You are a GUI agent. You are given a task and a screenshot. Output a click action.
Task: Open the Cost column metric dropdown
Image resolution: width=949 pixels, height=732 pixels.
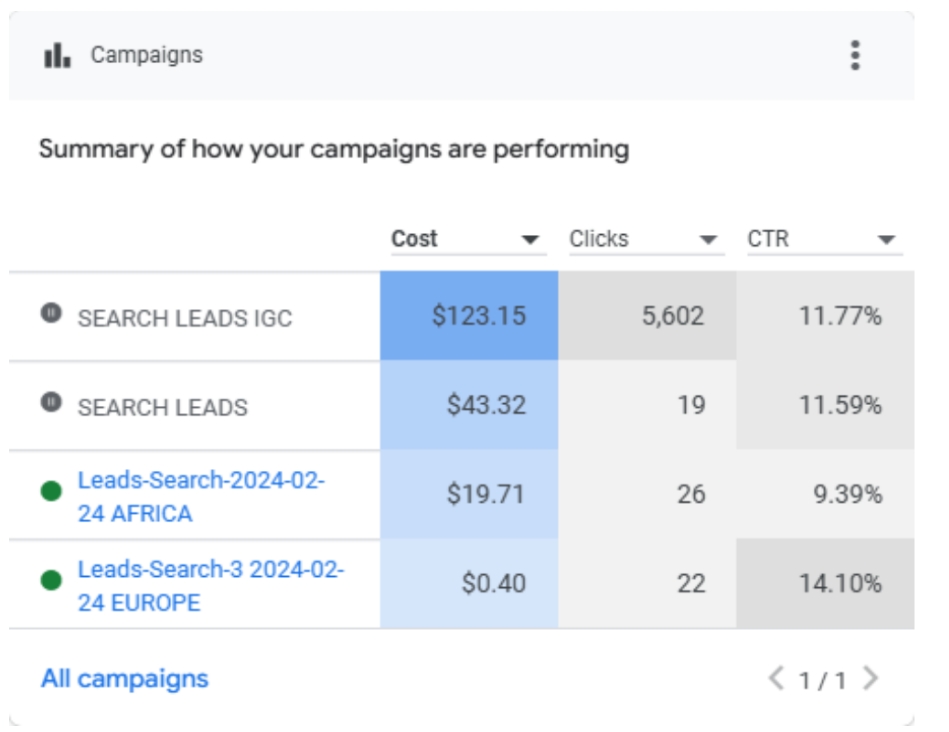point(469,240)
